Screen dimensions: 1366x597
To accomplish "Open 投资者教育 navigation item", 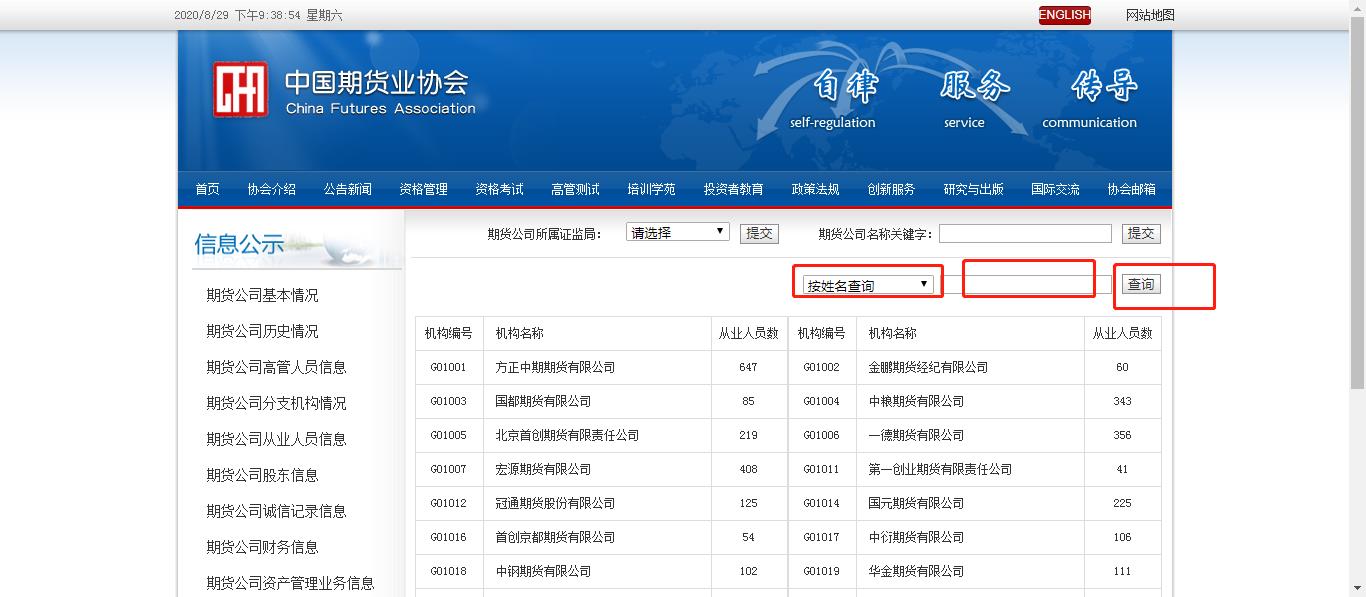I will point(734,189).
